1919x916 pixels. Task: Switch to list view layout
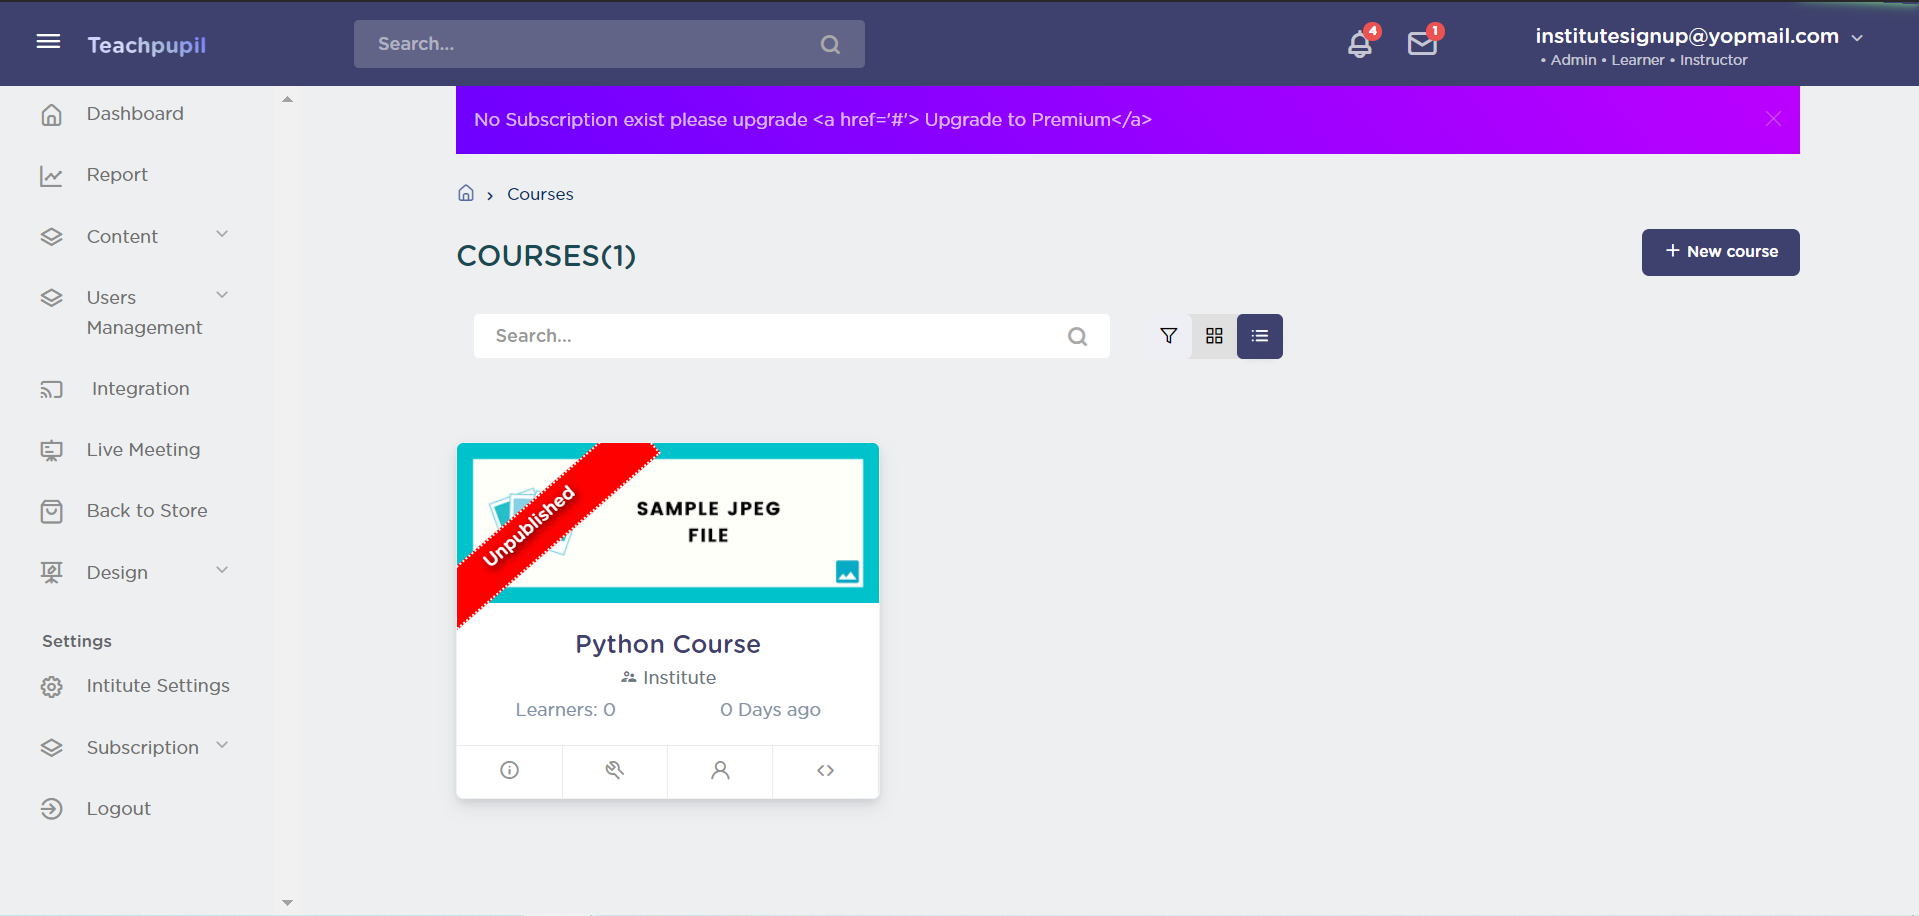(x=1259, y=336)
